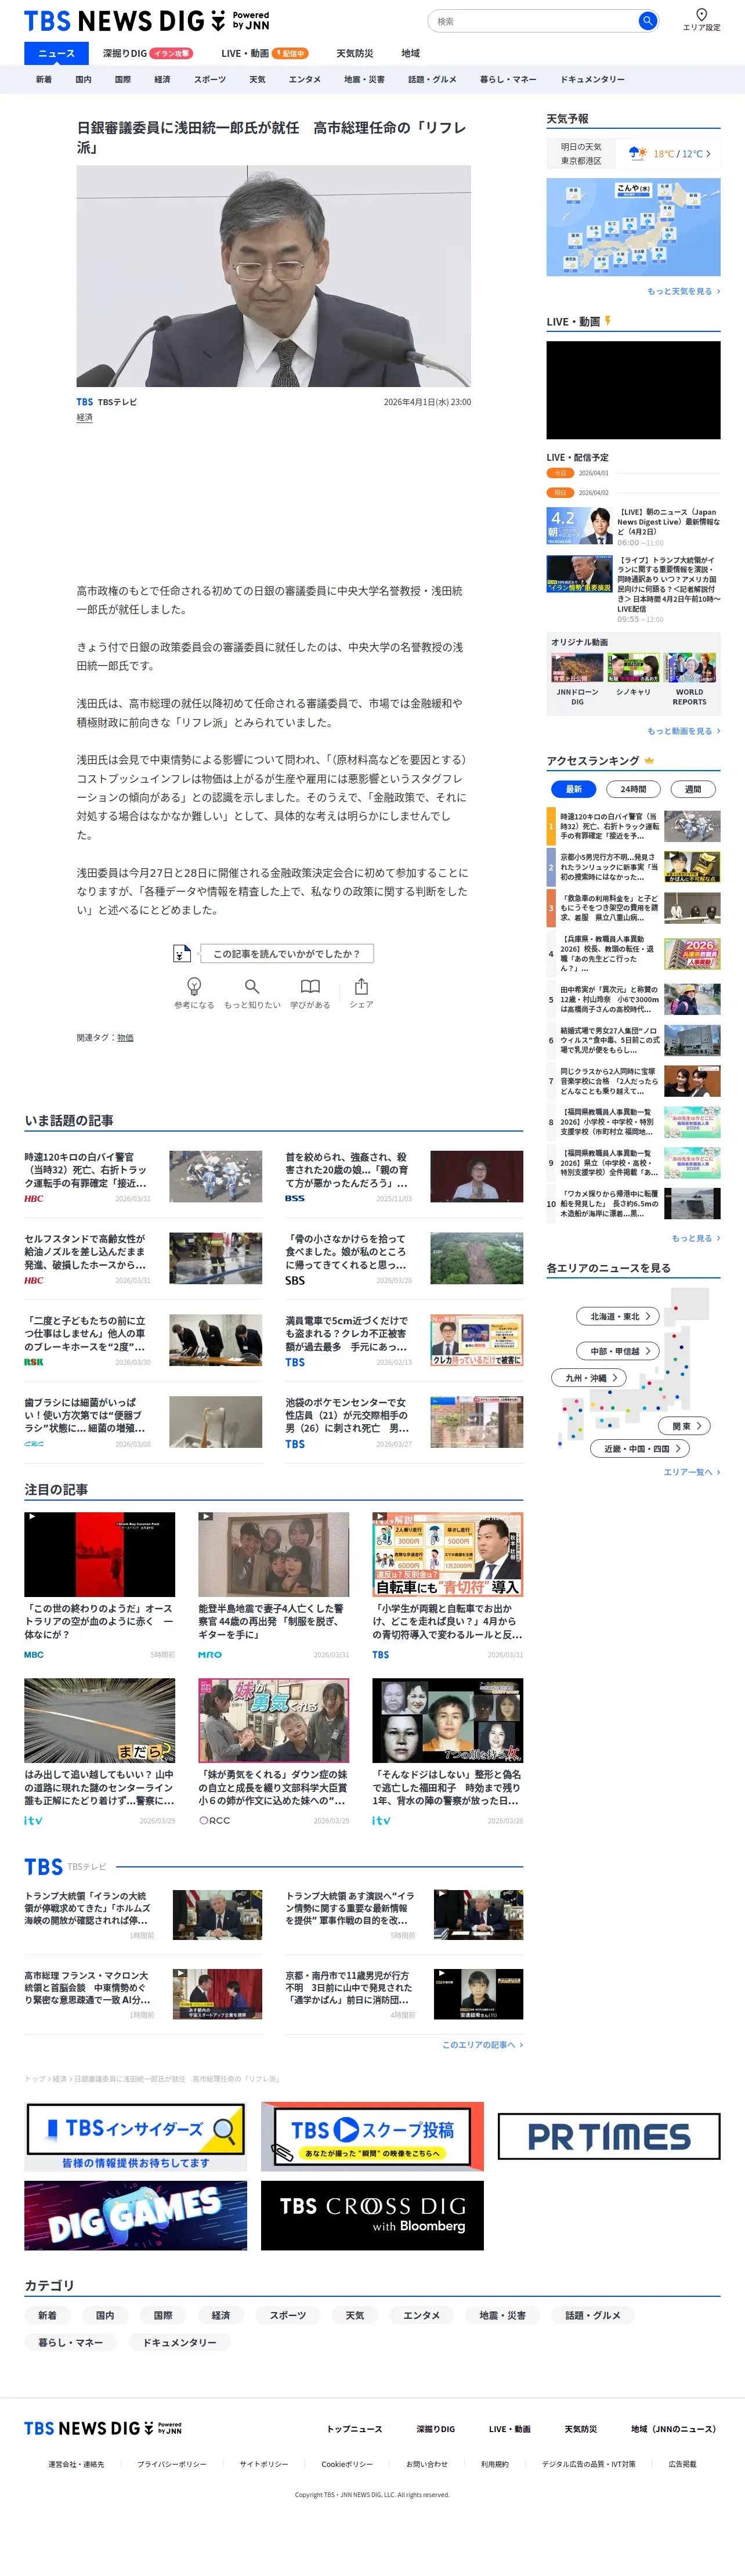Open 利用規約 footer link
The width and height of the screenshot is (745, 2576).
pos(495,2464)
